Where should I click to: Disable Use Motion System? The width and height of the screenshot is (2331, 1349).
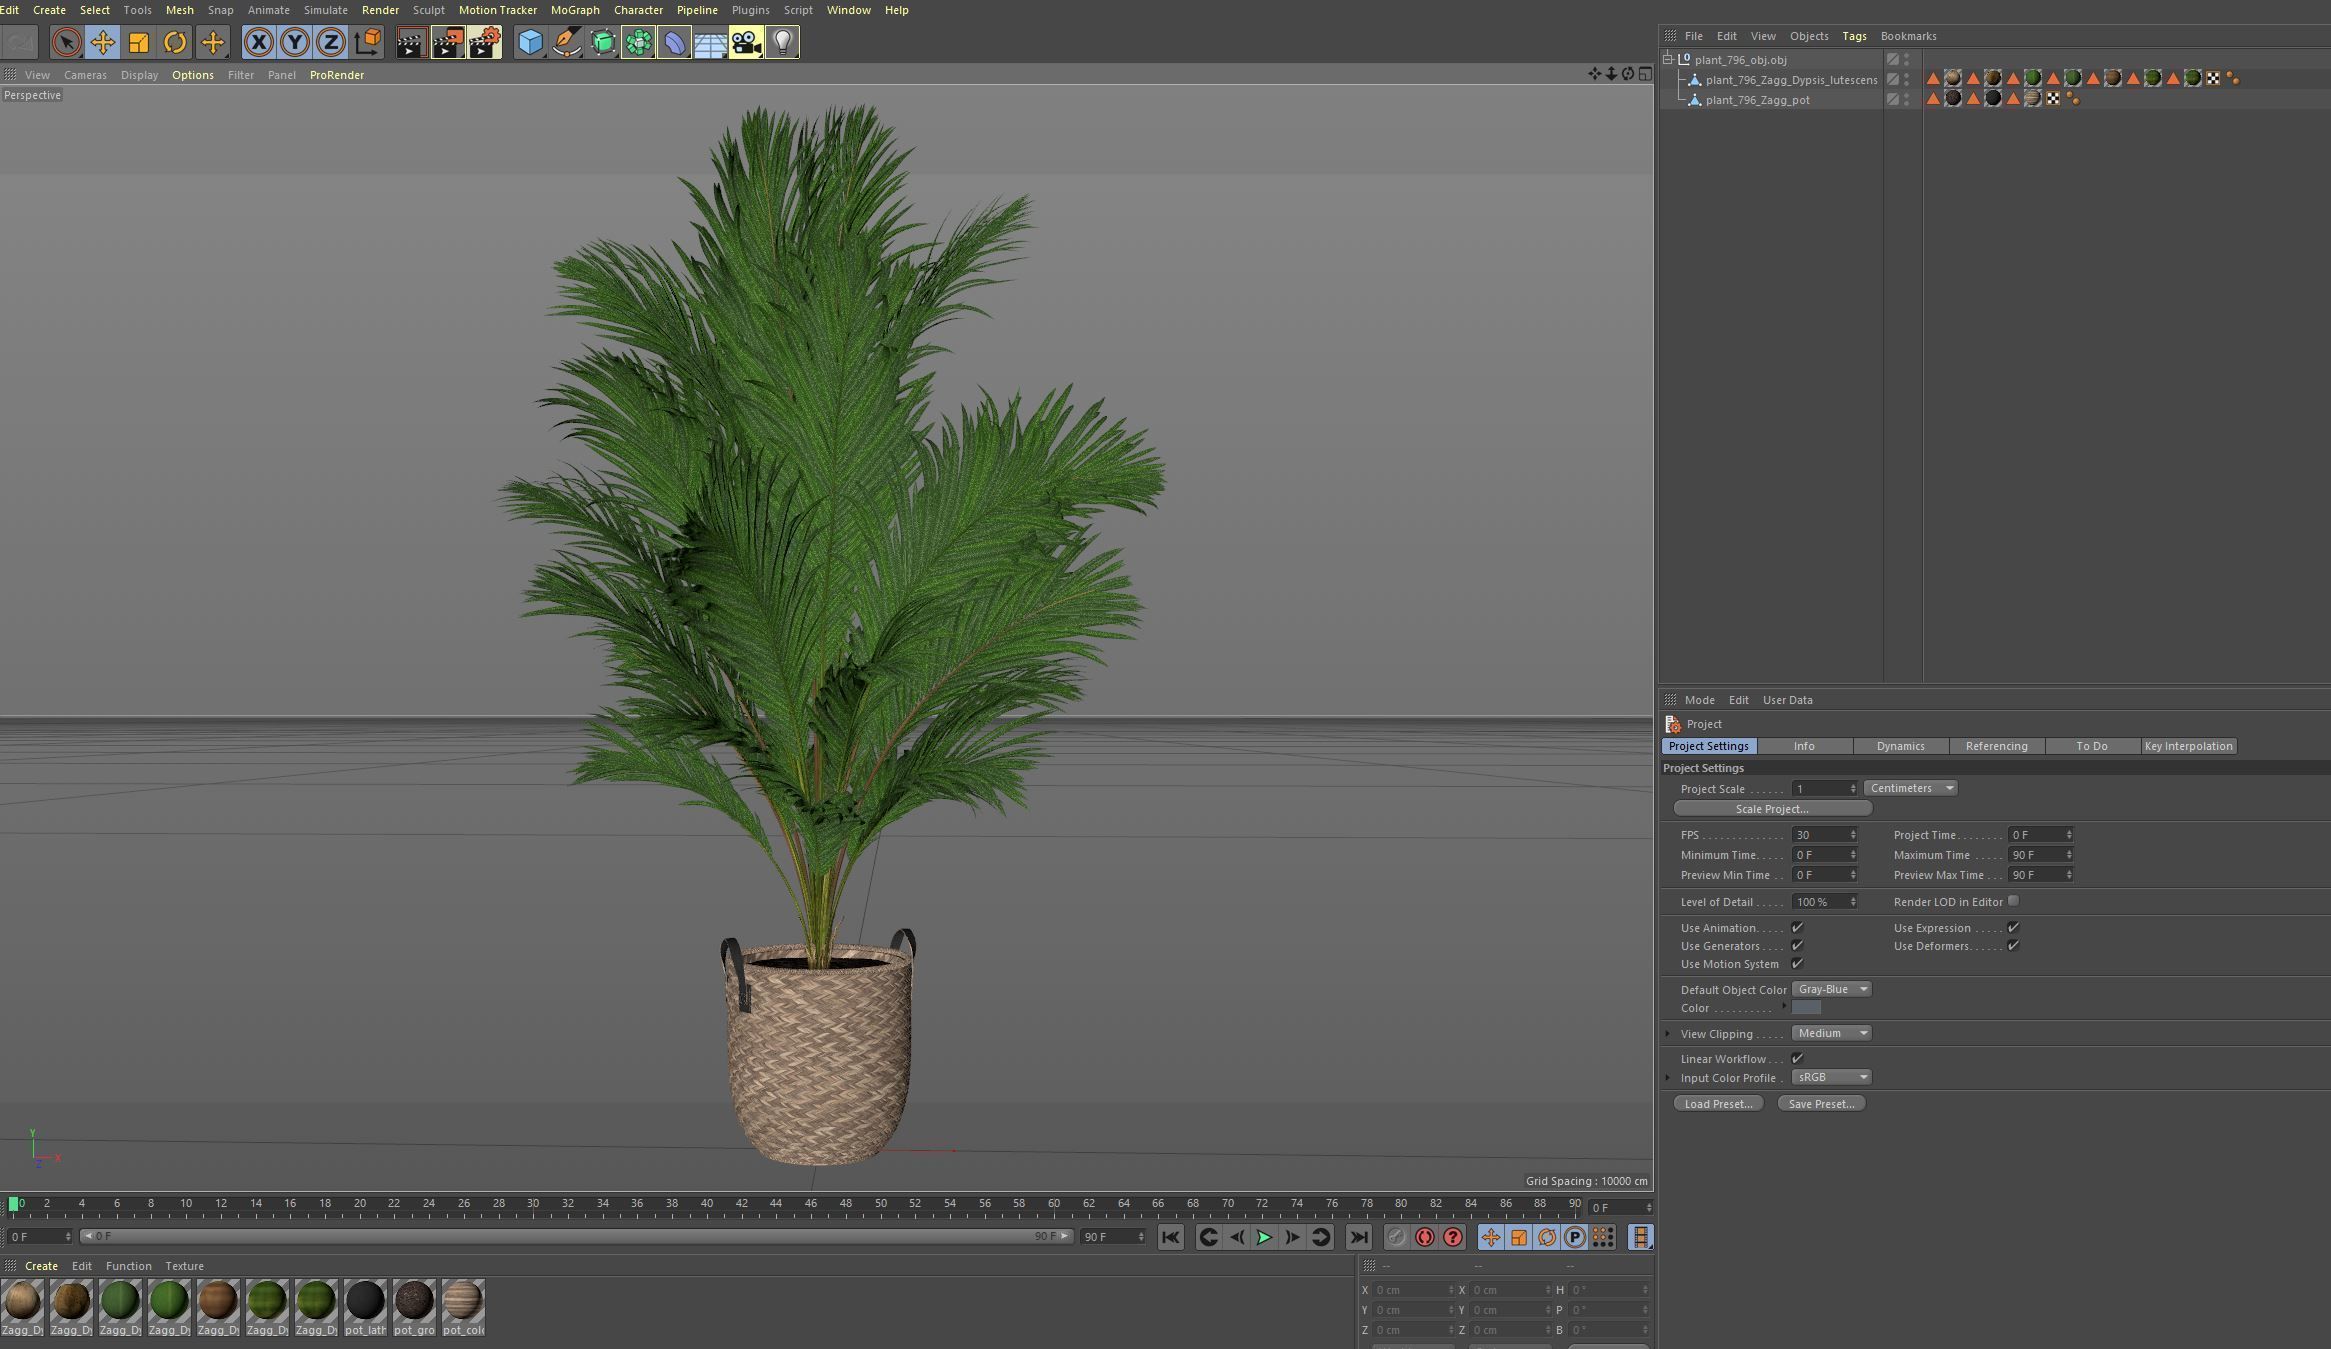coord(1798,963)
